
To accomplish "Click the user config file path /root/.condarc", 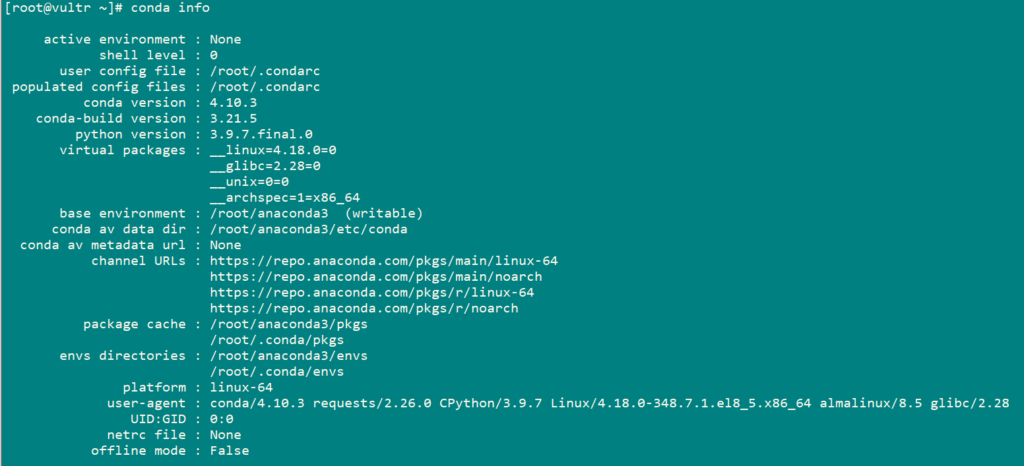I will (264, 71).
